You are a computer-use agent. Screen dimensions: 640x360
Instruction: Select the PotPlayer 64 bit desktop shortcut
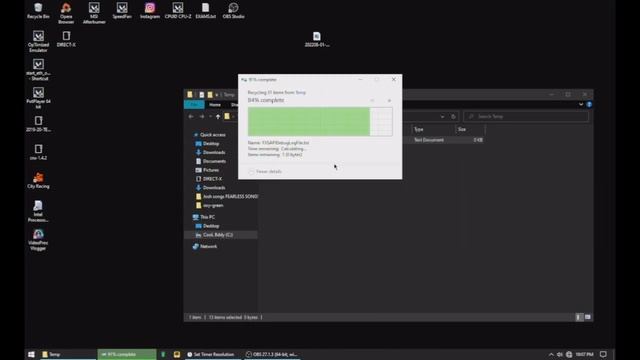click(38, 98)
